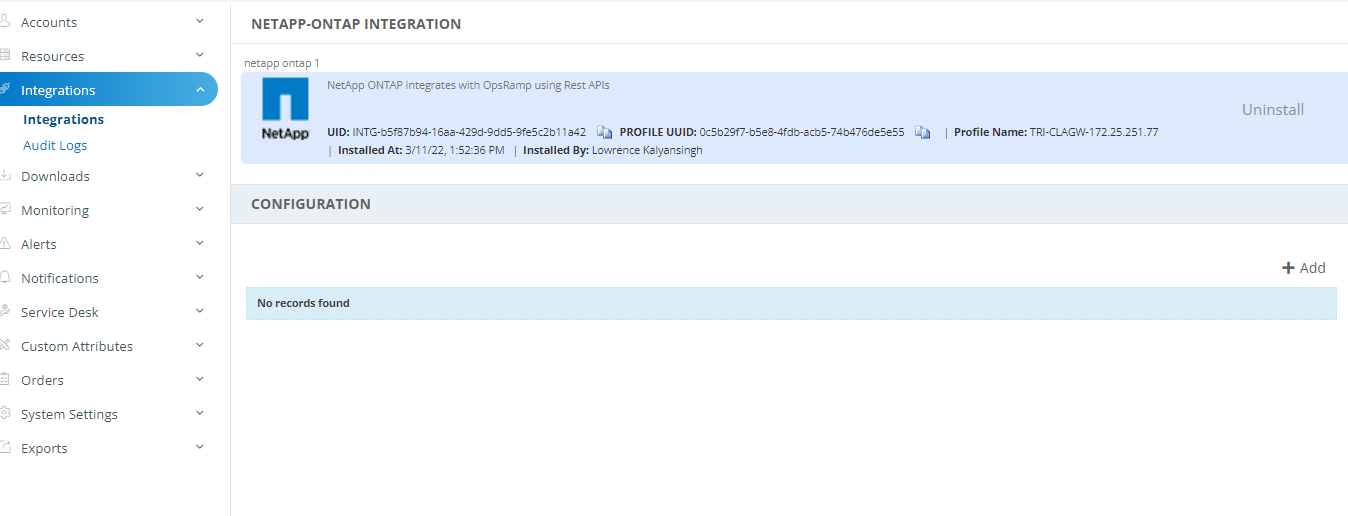Click the Notifications bell icon

[5, 278]
